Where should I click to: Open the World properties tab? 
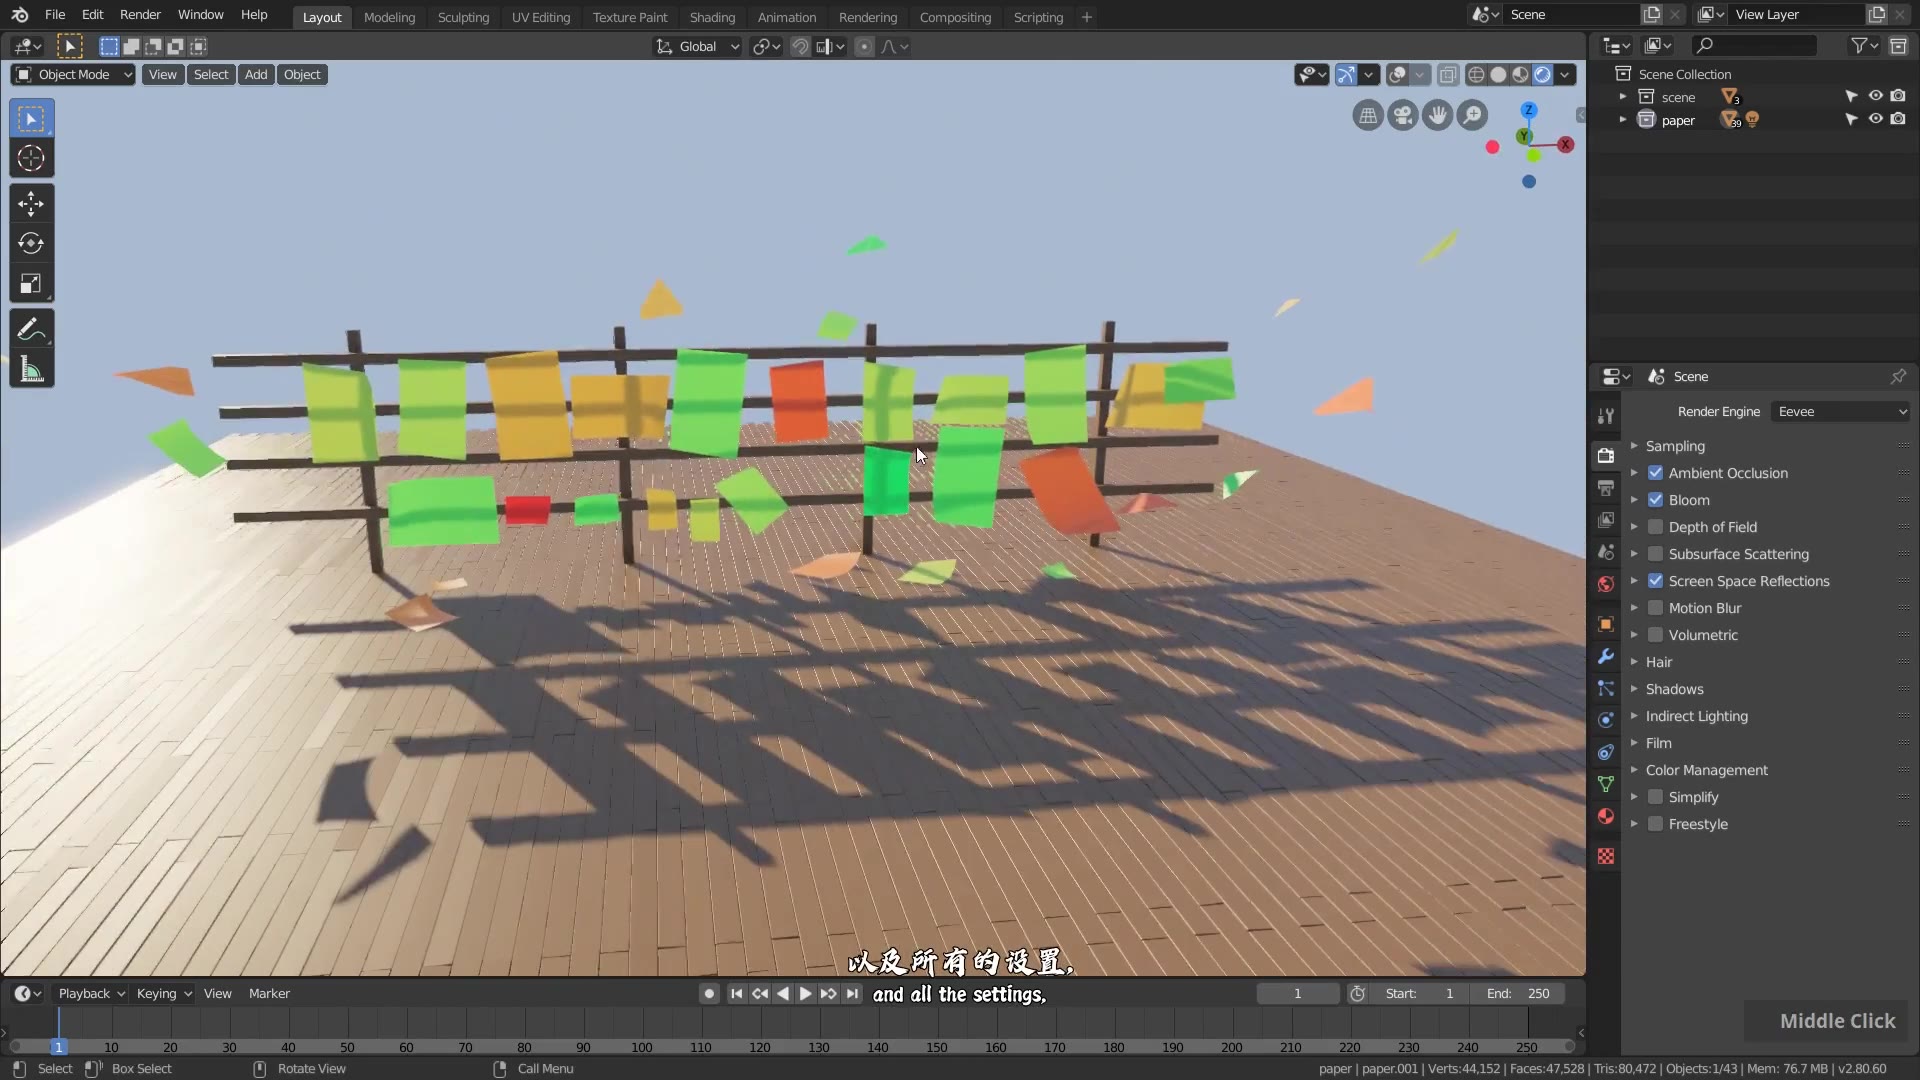point(1606,584)
